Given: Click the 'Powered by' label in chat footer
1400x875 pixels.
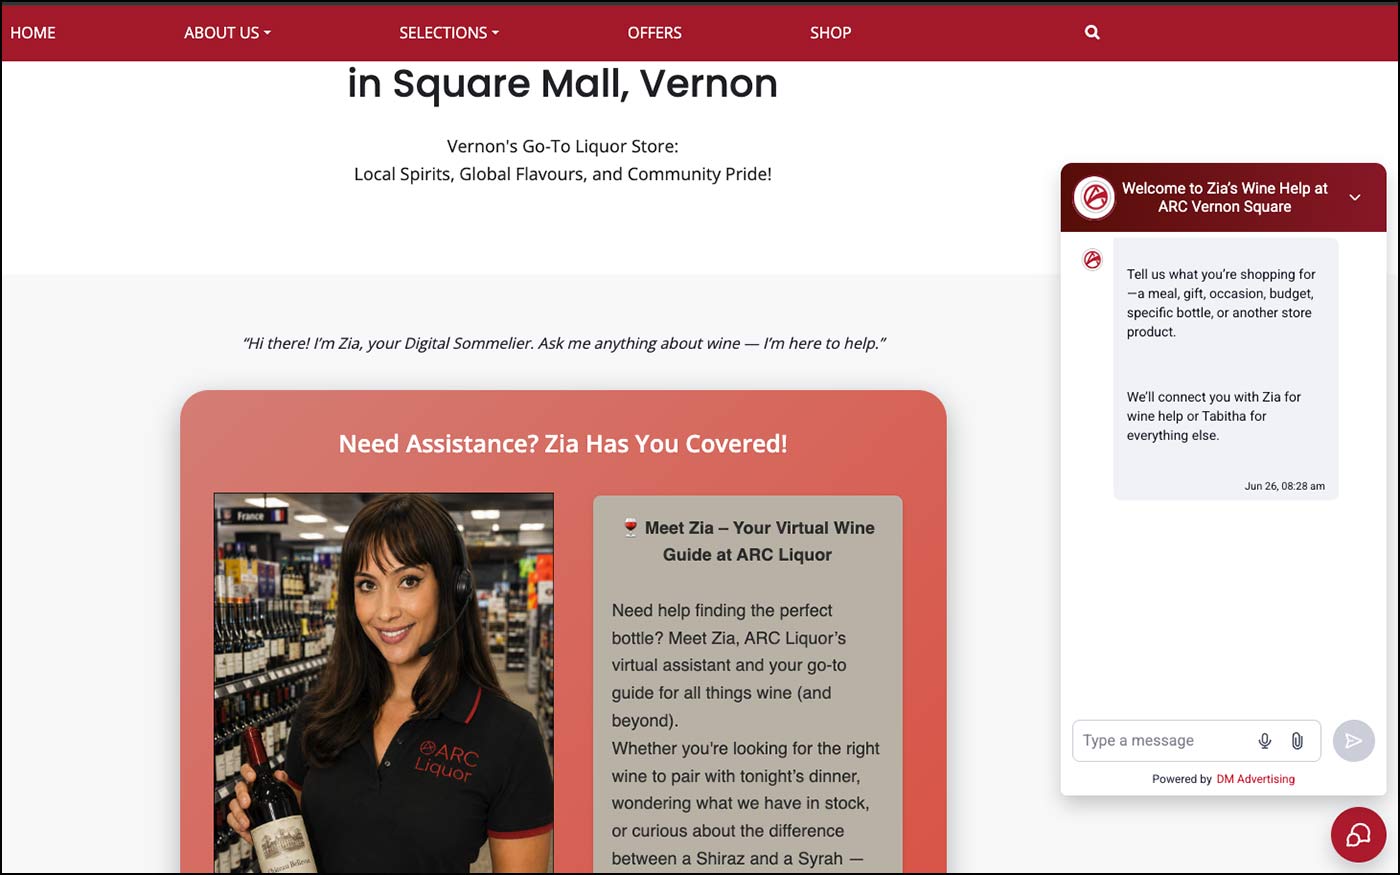Looking at the screenshot, I should 1182,779.
